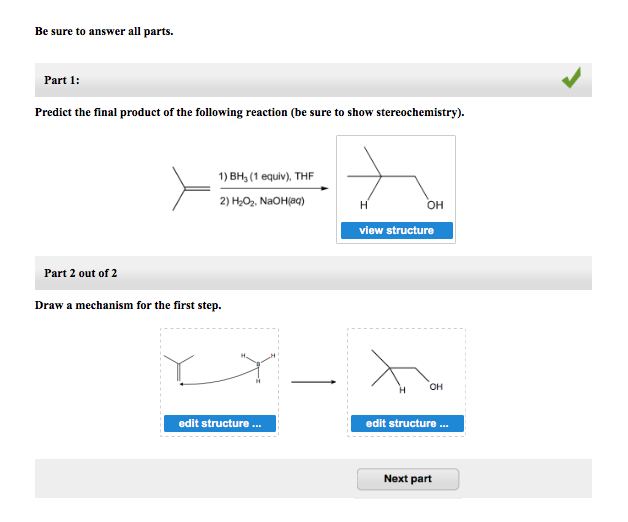
Task: Open the view structure button
Action: click(397, 230)
